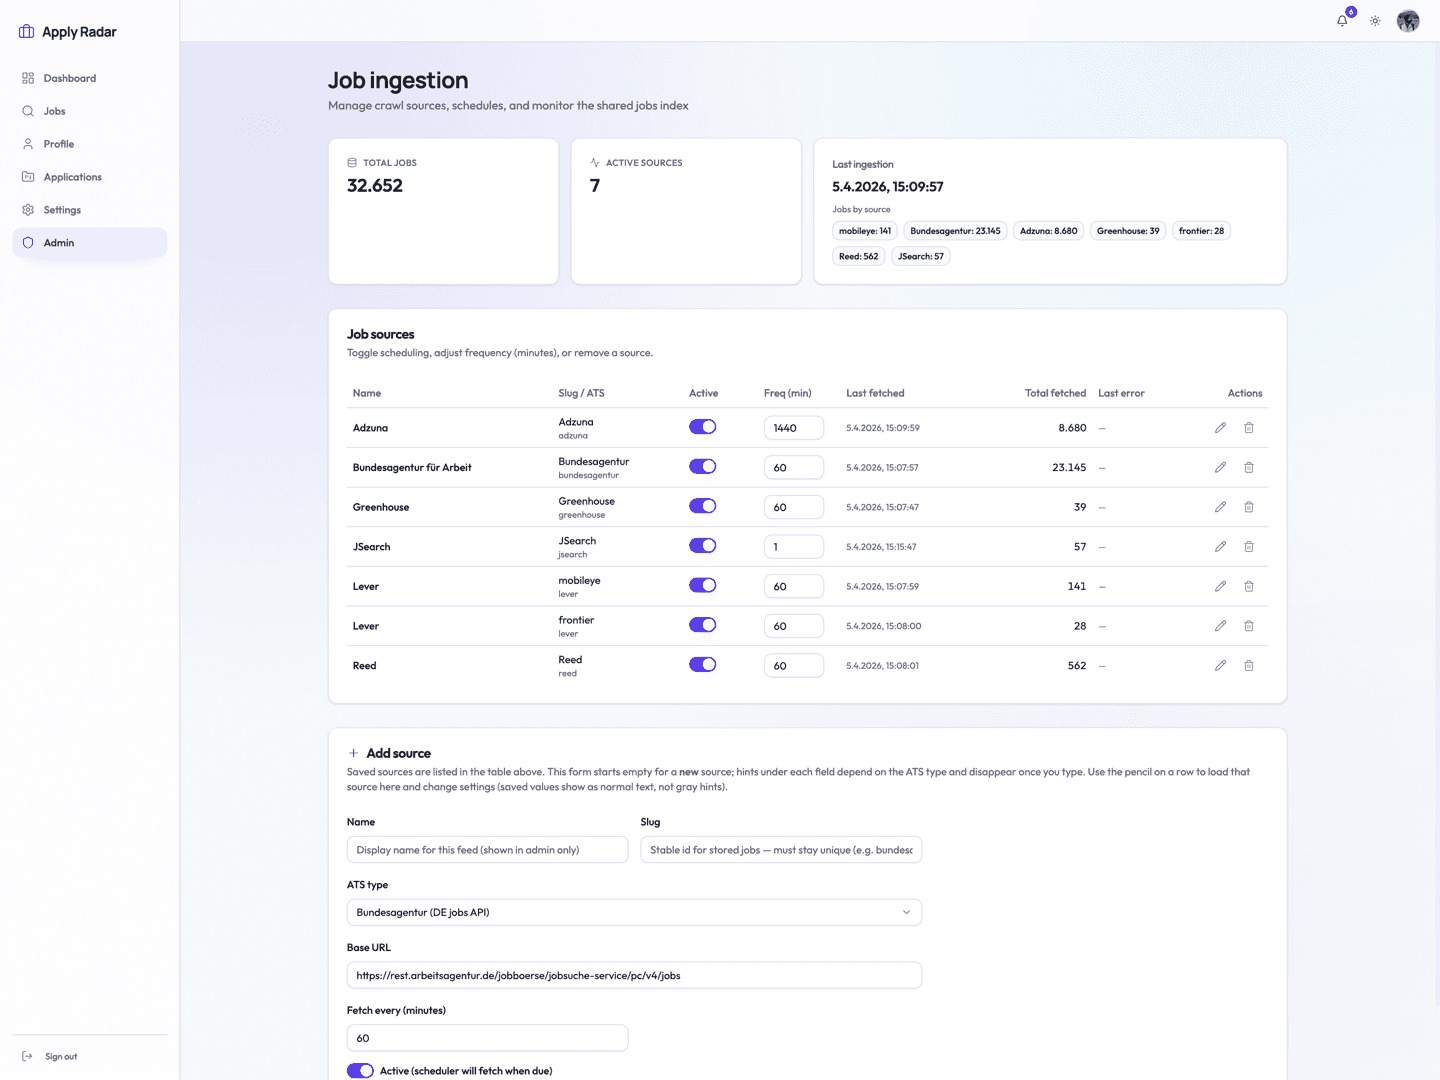This screenshot has width=1440, height=1080.
Task: Click Sign out at sidebar bottom
Action: pyautogui.click(x=60, y=1056)
